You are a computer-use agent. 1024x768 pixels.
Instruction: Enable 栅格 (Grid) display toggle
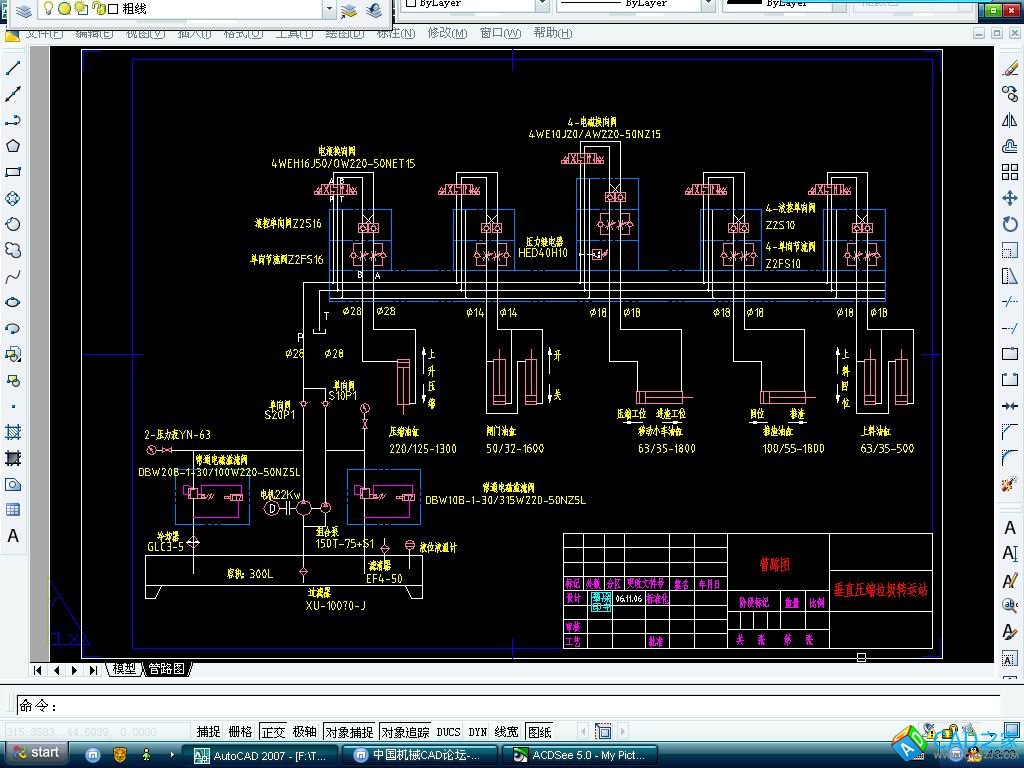click(x=241, y=732)
